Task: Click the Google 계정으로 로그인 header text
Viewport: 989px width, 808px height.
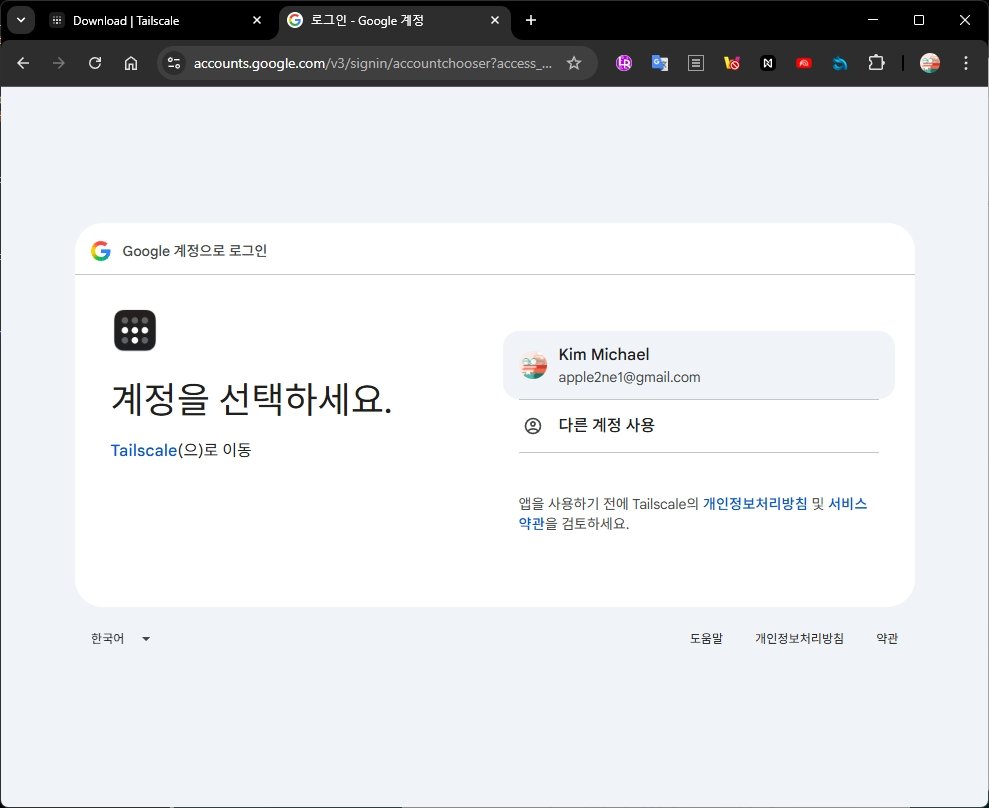Action: tap(194, 251)
